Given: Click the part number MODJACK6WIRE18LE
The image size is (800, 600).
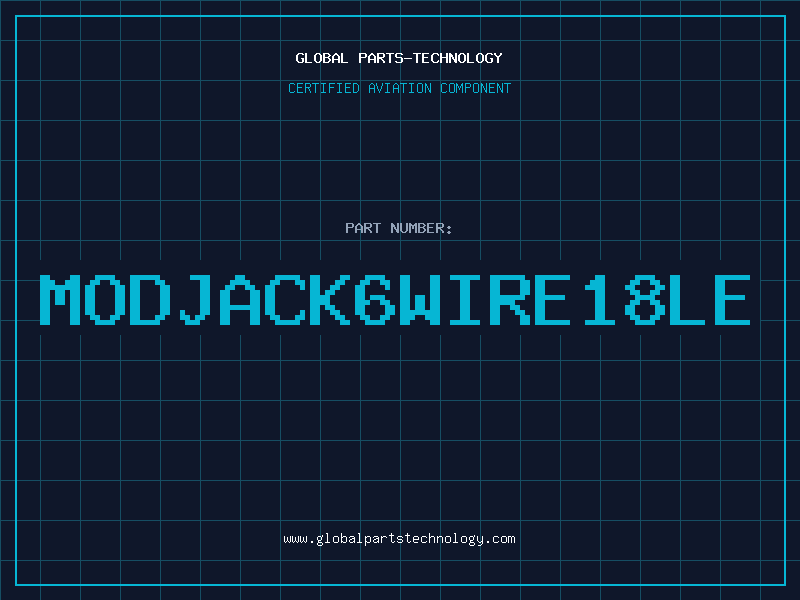Looking at the screenshot, I should [x=395, y=300].
